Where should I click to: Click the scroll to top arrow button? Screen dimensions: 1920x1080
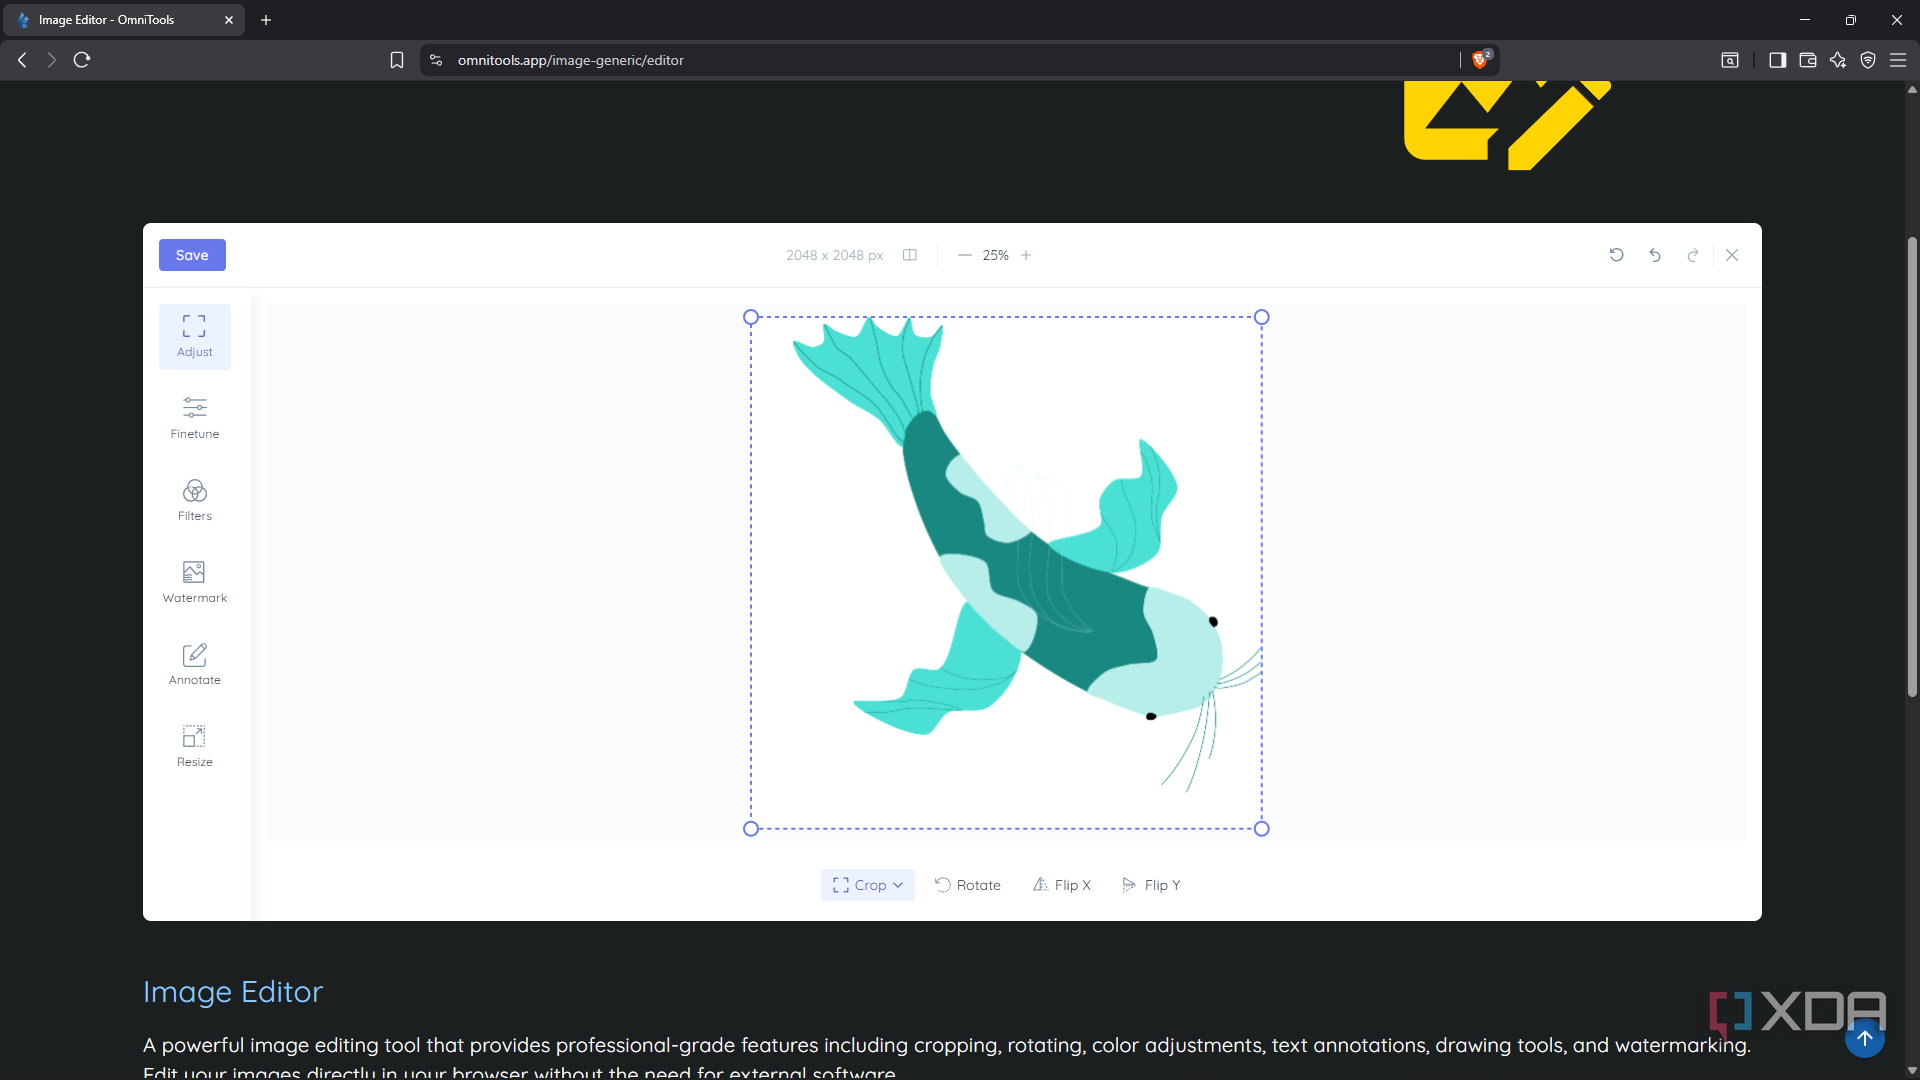[x=1864, y=1038]
